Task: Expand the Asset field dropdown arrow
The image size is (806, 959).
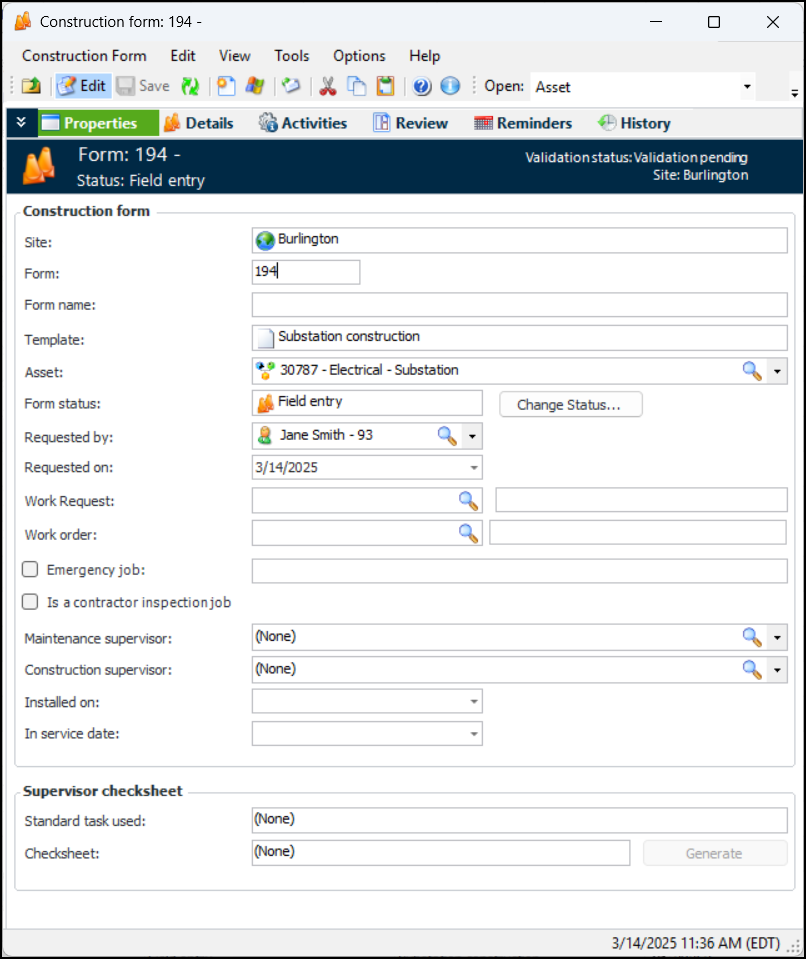Action: pos(777,371)
